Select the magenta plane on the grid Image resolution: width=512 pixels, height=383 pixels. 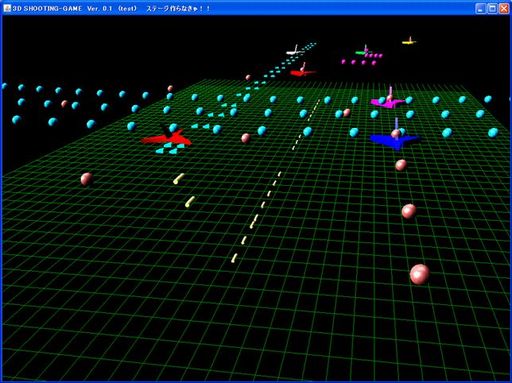click(x=388, y=100)
